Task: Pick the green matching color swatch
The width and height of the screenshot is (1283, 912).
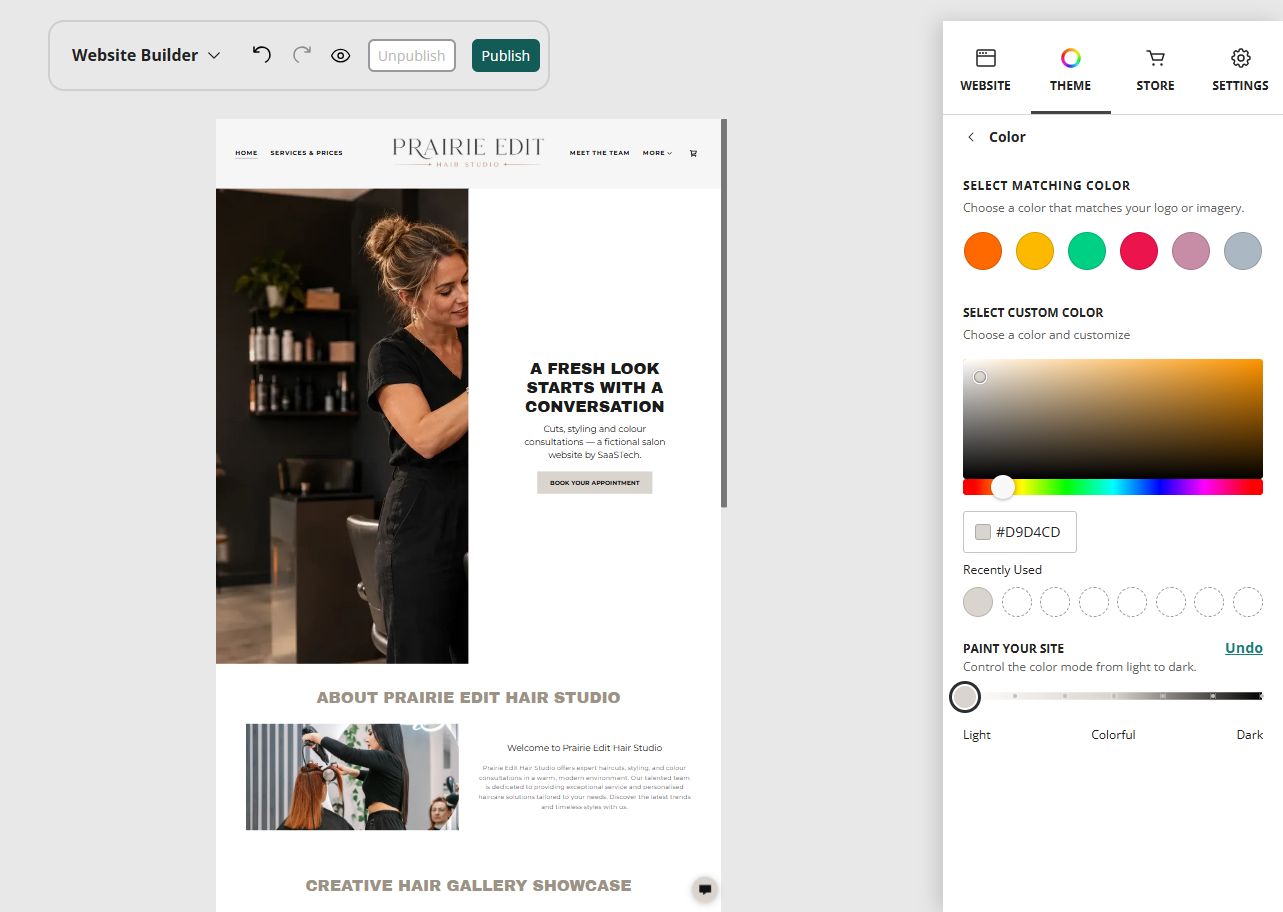Action: click(1087, 251)
